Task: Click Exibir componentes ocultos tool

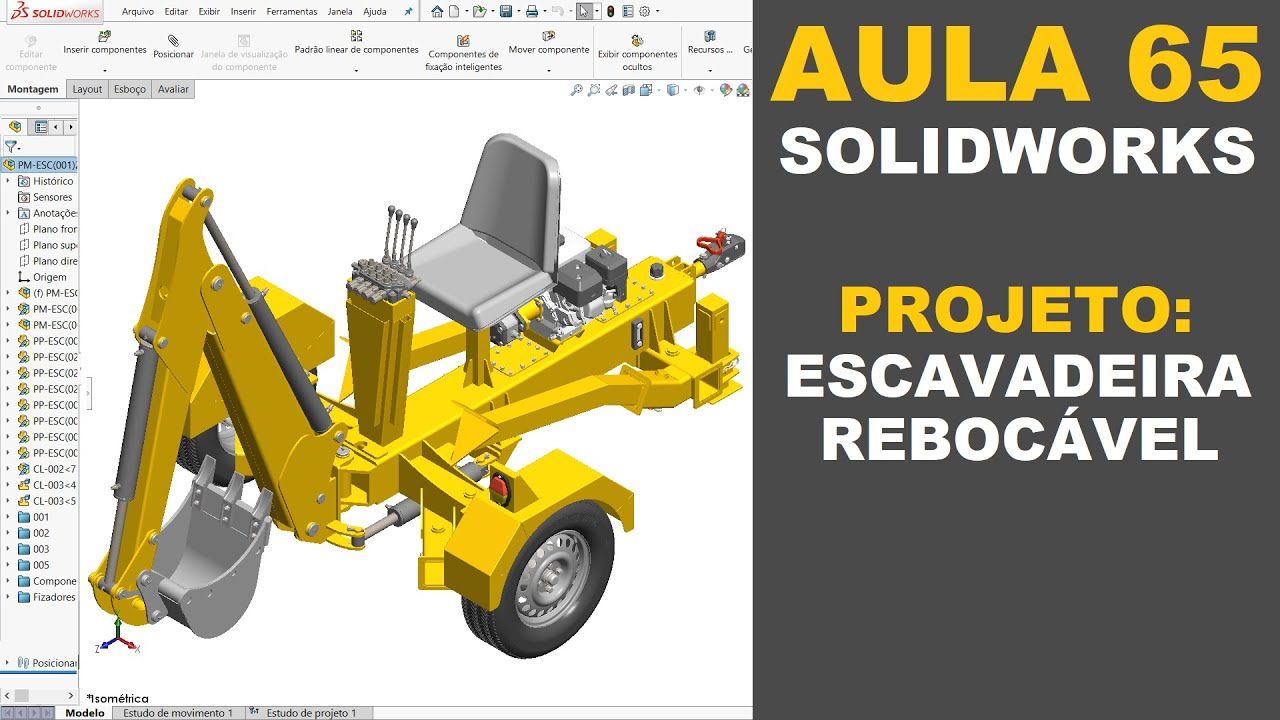Action: click(x=637, y=53)
